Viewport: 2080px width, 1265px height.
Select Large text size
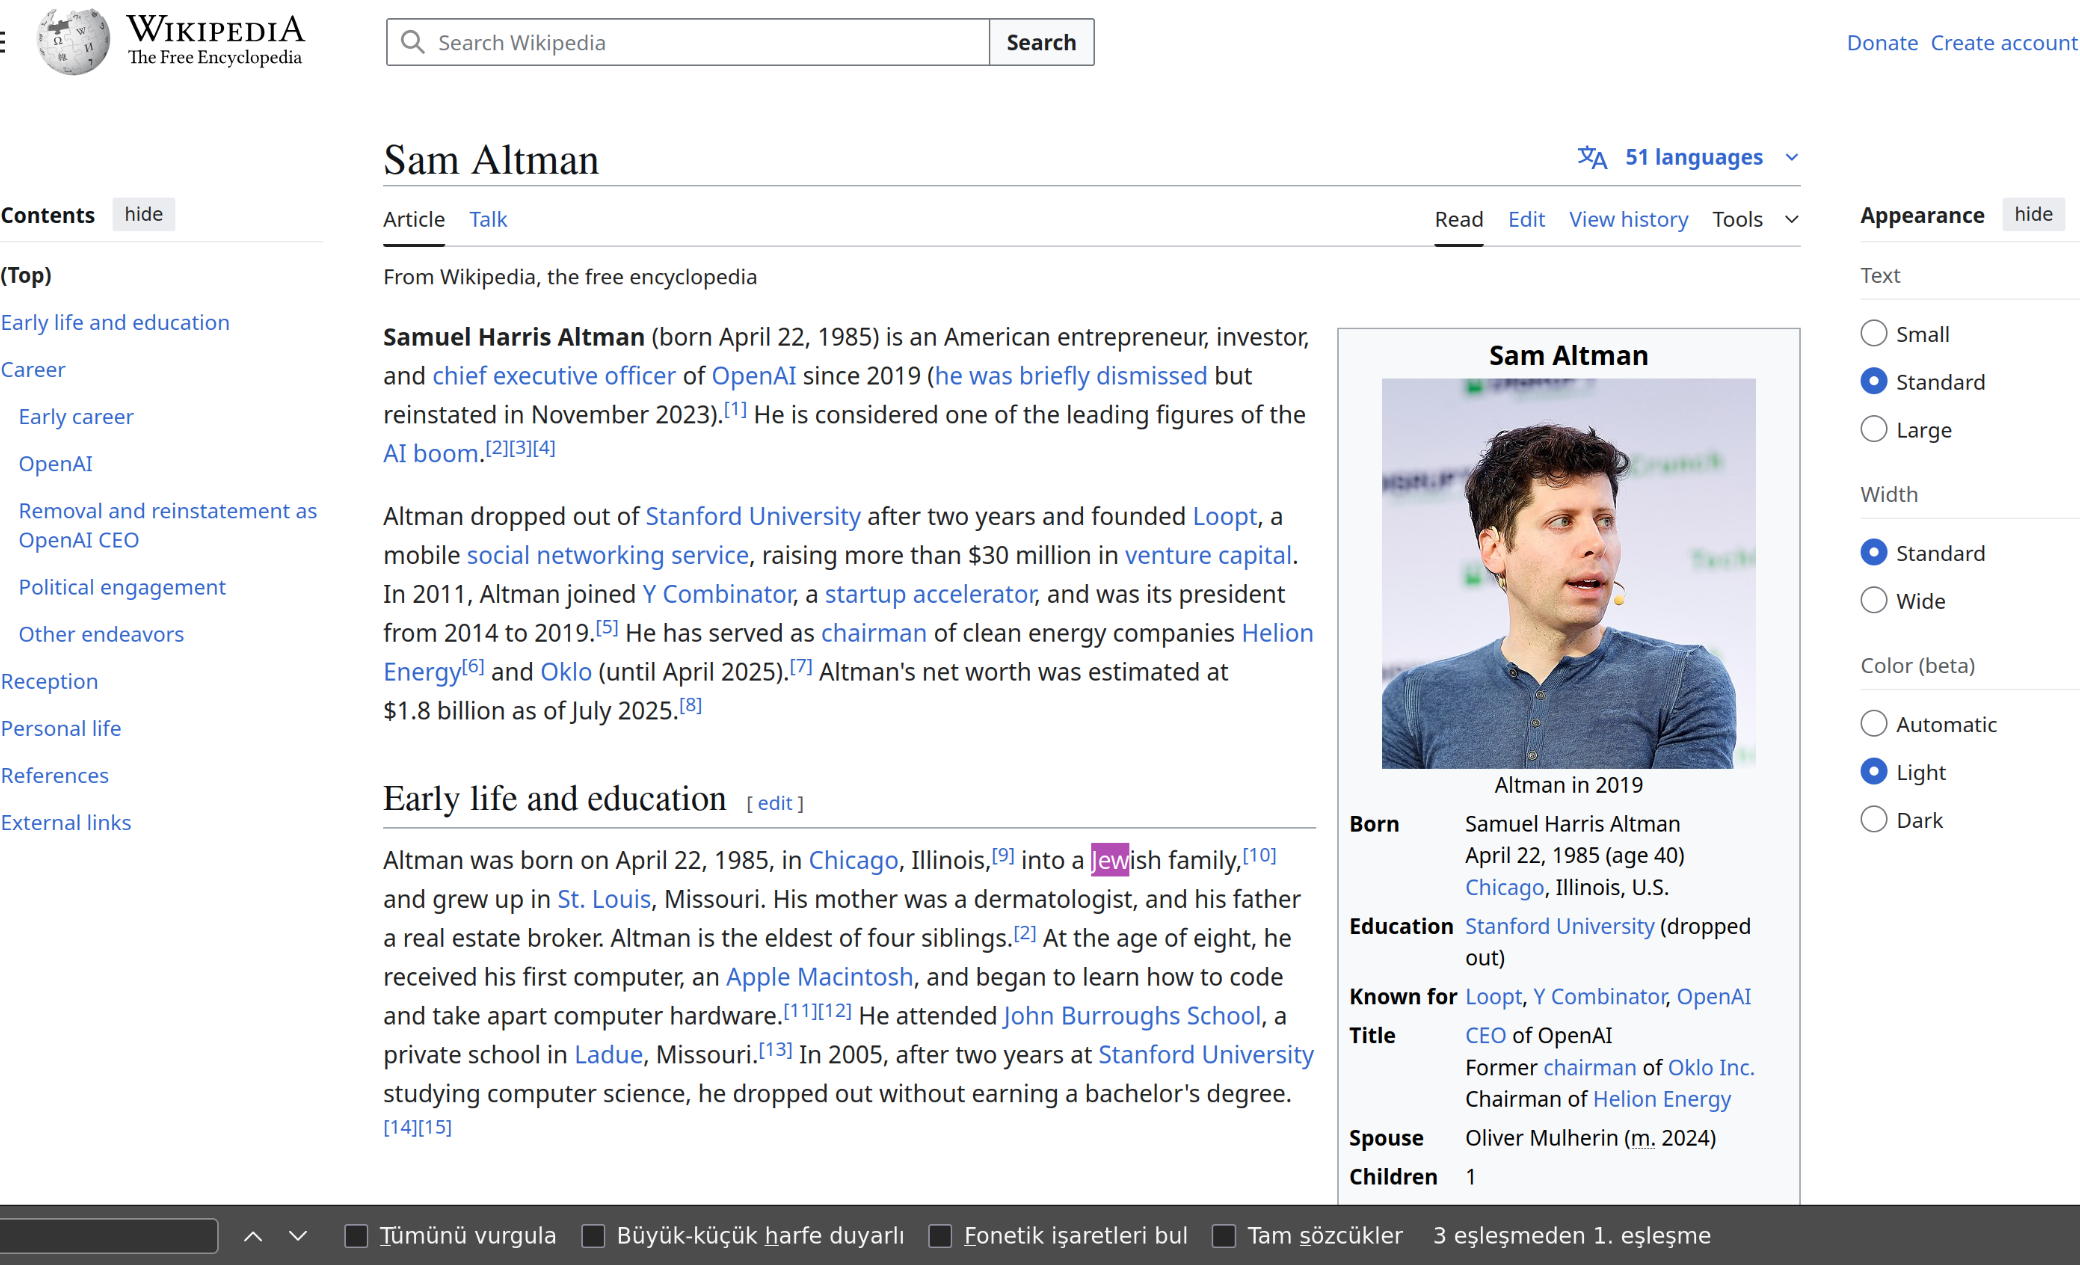(x=1873, y=430)
